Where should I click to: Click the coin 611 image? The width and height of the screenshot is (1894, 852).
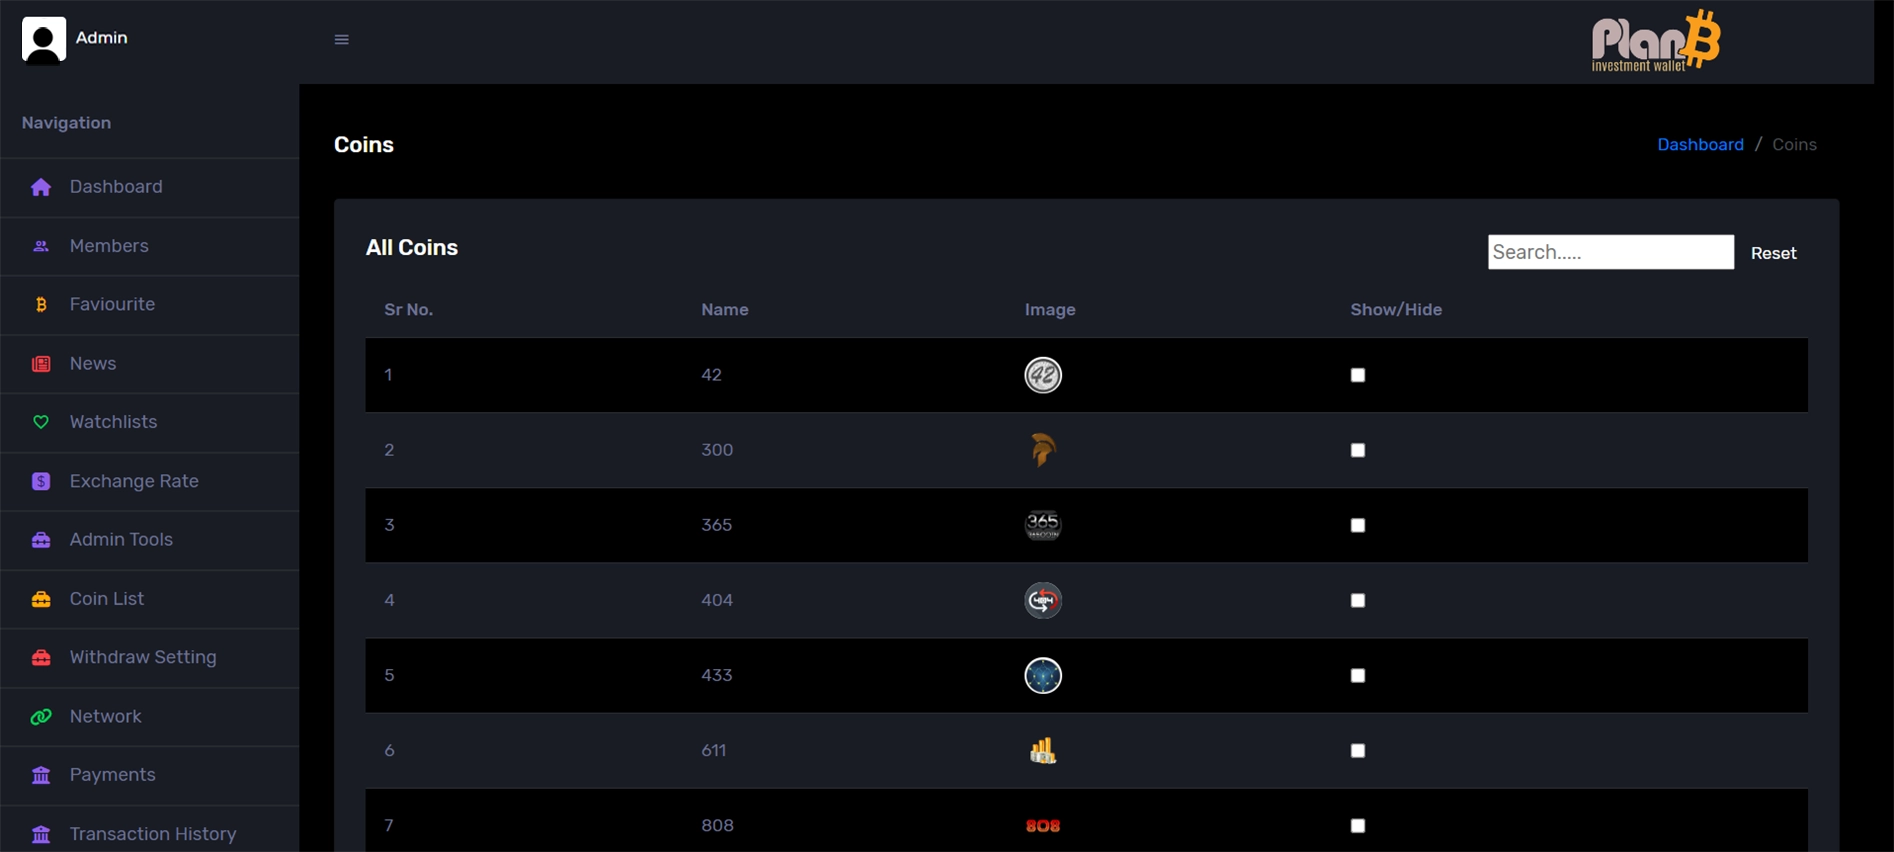point(1043,750)
